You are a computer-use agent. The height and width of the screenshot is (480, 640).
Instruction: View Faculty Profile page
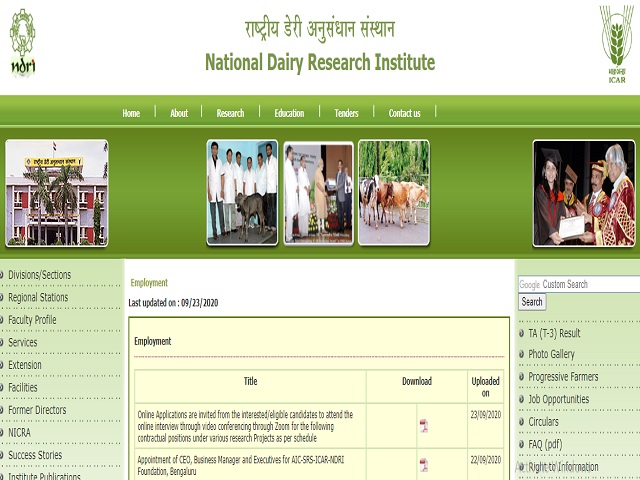(x=32, y=320)
